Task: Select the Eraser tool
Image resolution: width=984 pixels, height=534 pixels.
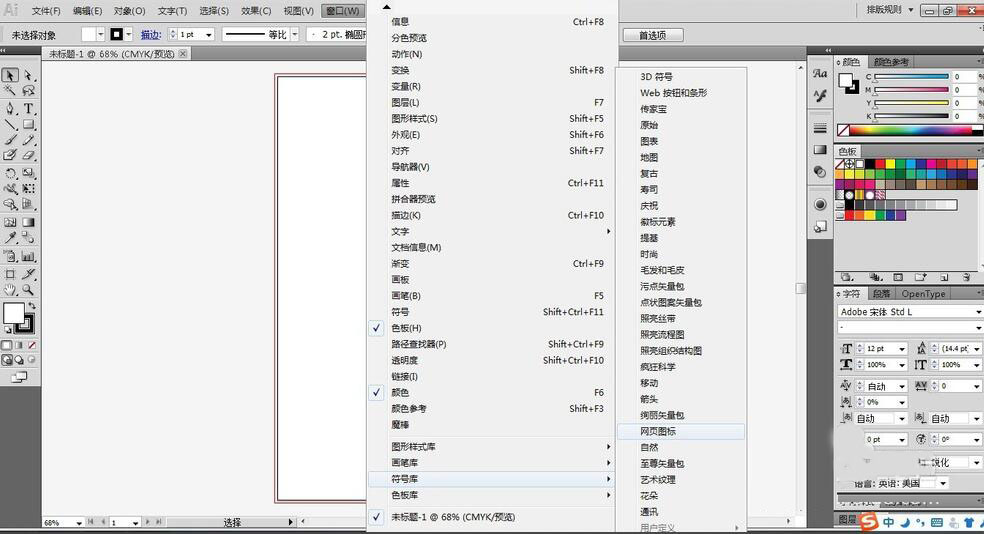Action: (28, 156)
